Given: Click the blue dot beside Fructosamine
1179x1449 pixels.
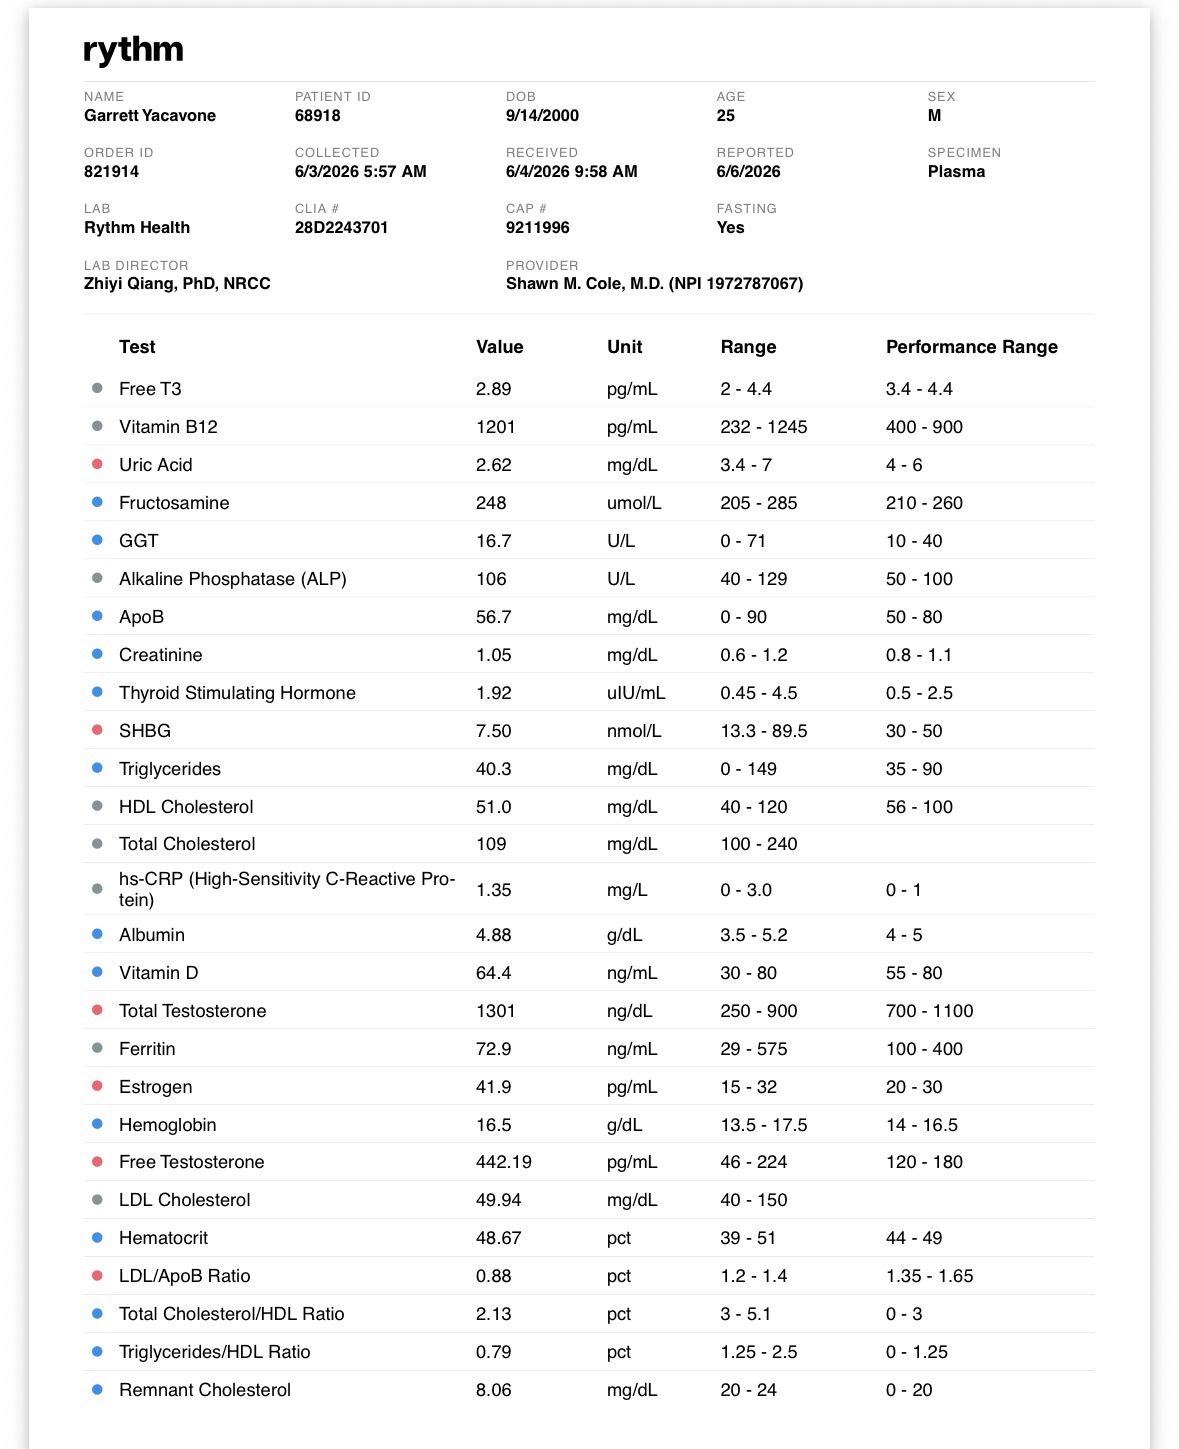Looking at the screenshot, I should [97, 502].
